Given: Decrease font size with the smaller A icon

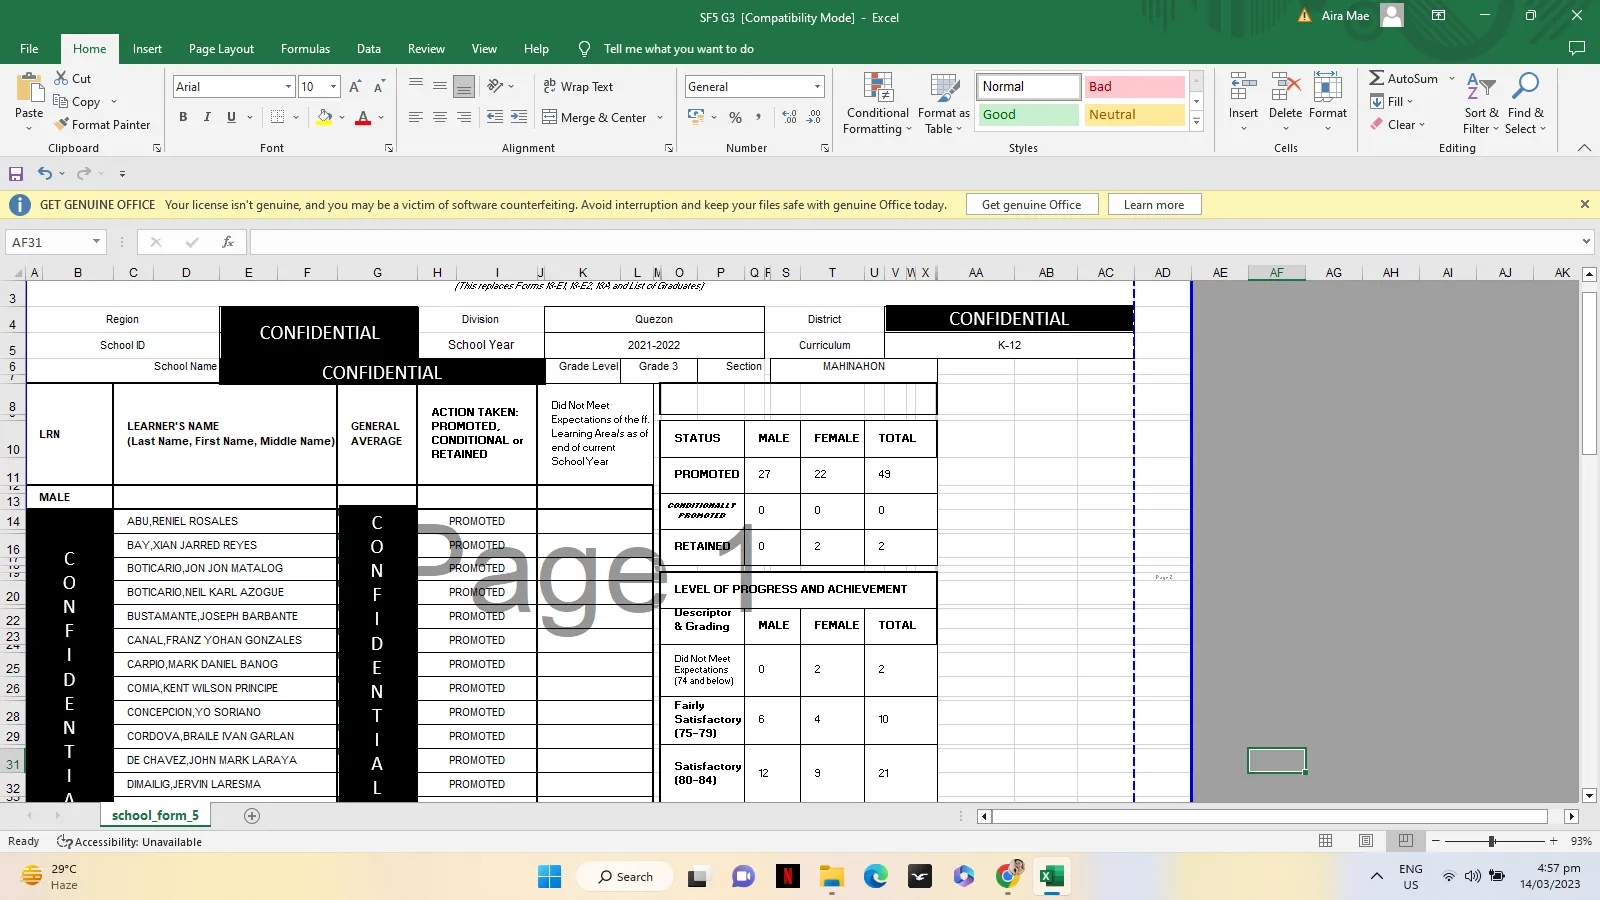Looking at the screenshot, I should point(379,87).
